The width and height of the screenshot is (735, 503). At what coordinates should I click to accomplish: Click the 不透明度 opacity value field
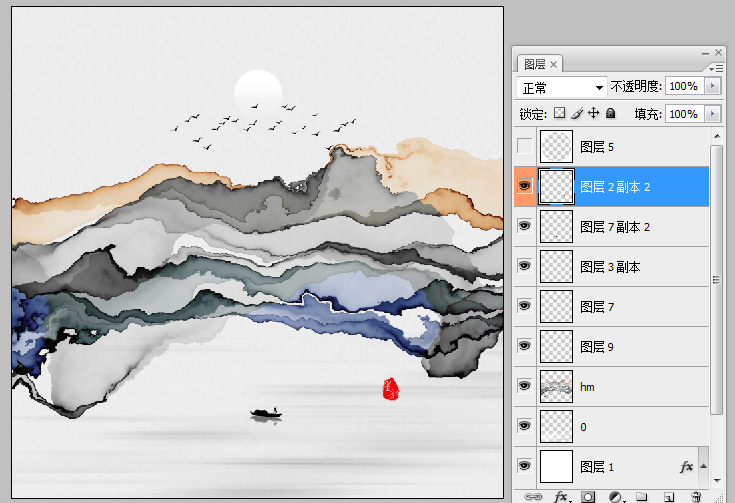(x=684, y=86)
